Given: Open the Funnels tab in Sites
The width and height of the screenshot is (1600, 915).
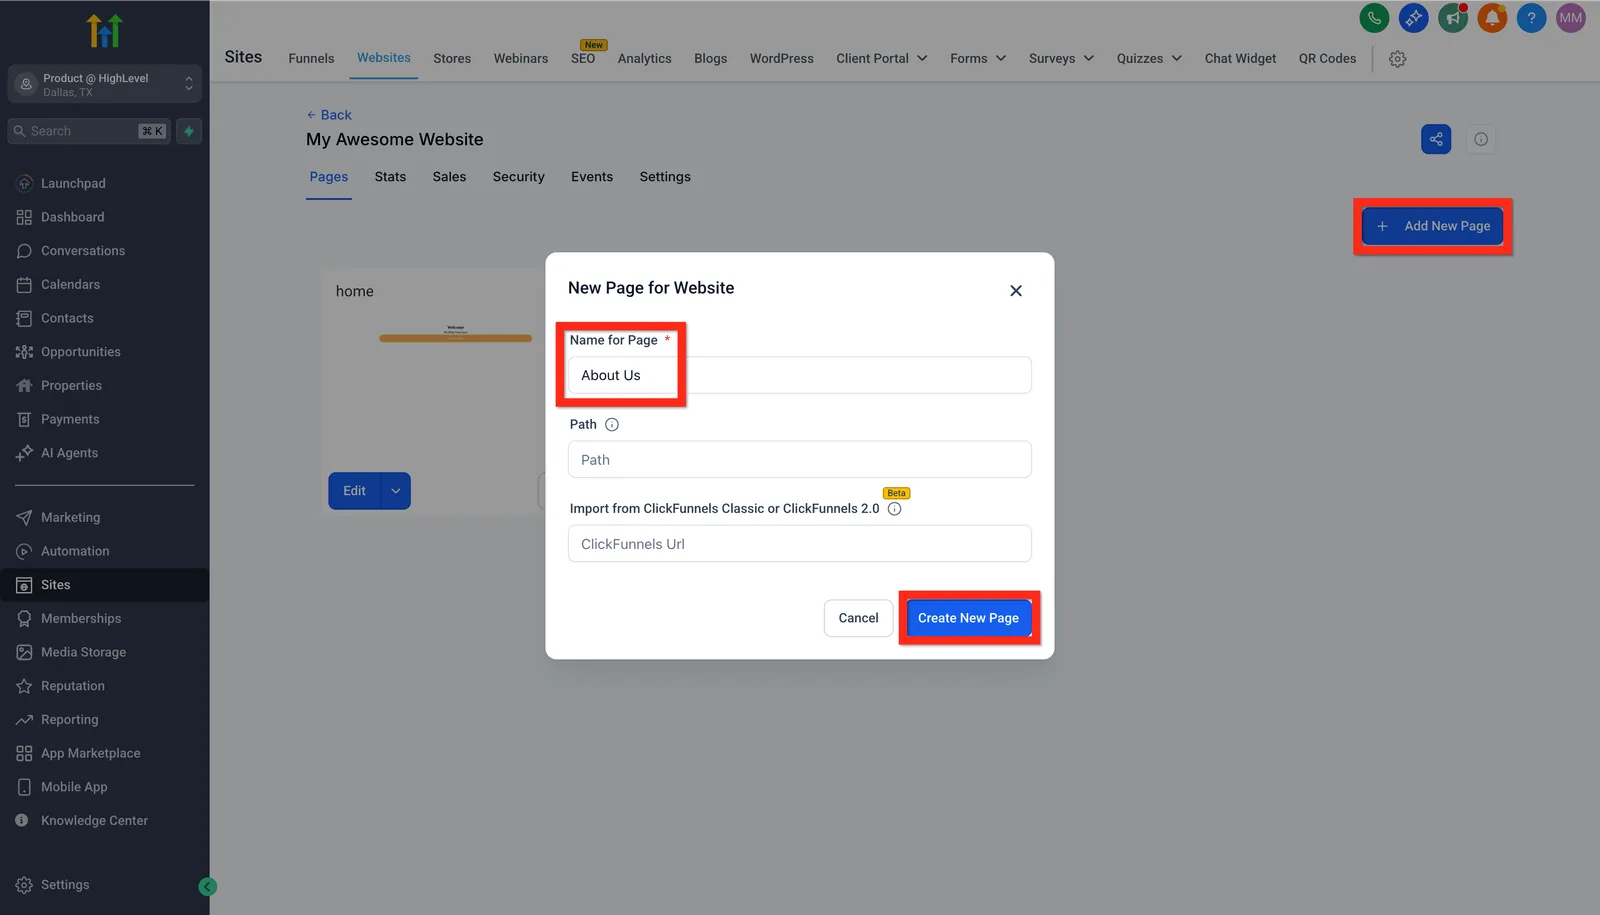Looking at the screenshot, I should (311, 59).
